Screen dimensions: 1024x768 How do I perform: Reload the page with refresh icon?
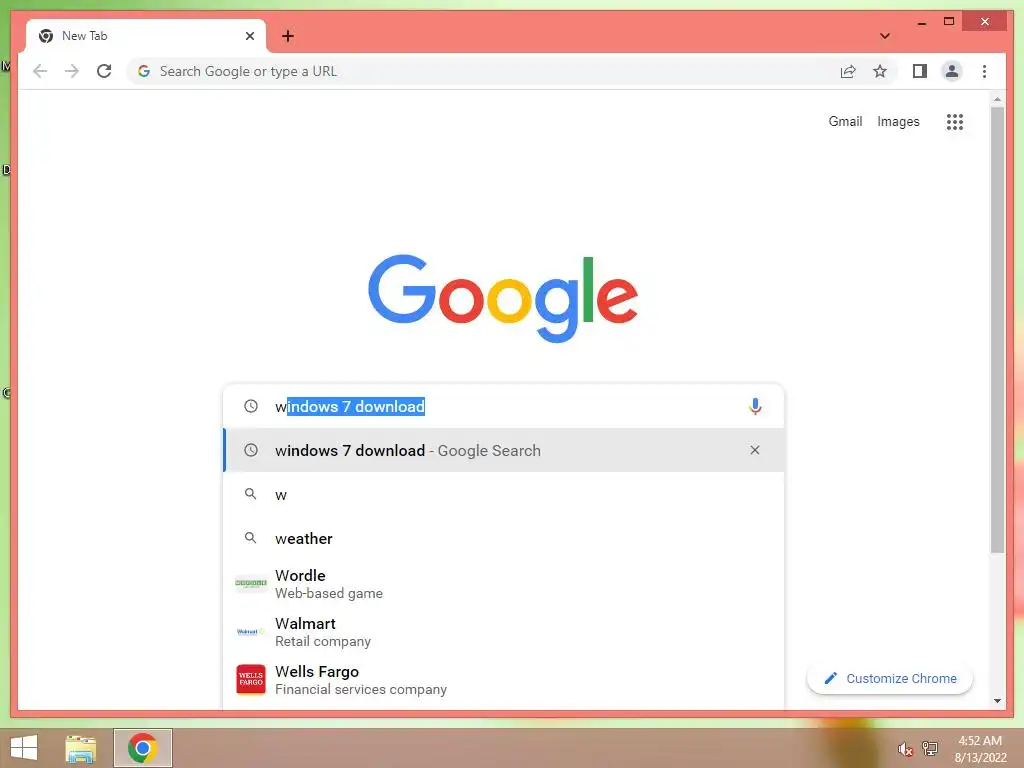[x=104, y=71]
